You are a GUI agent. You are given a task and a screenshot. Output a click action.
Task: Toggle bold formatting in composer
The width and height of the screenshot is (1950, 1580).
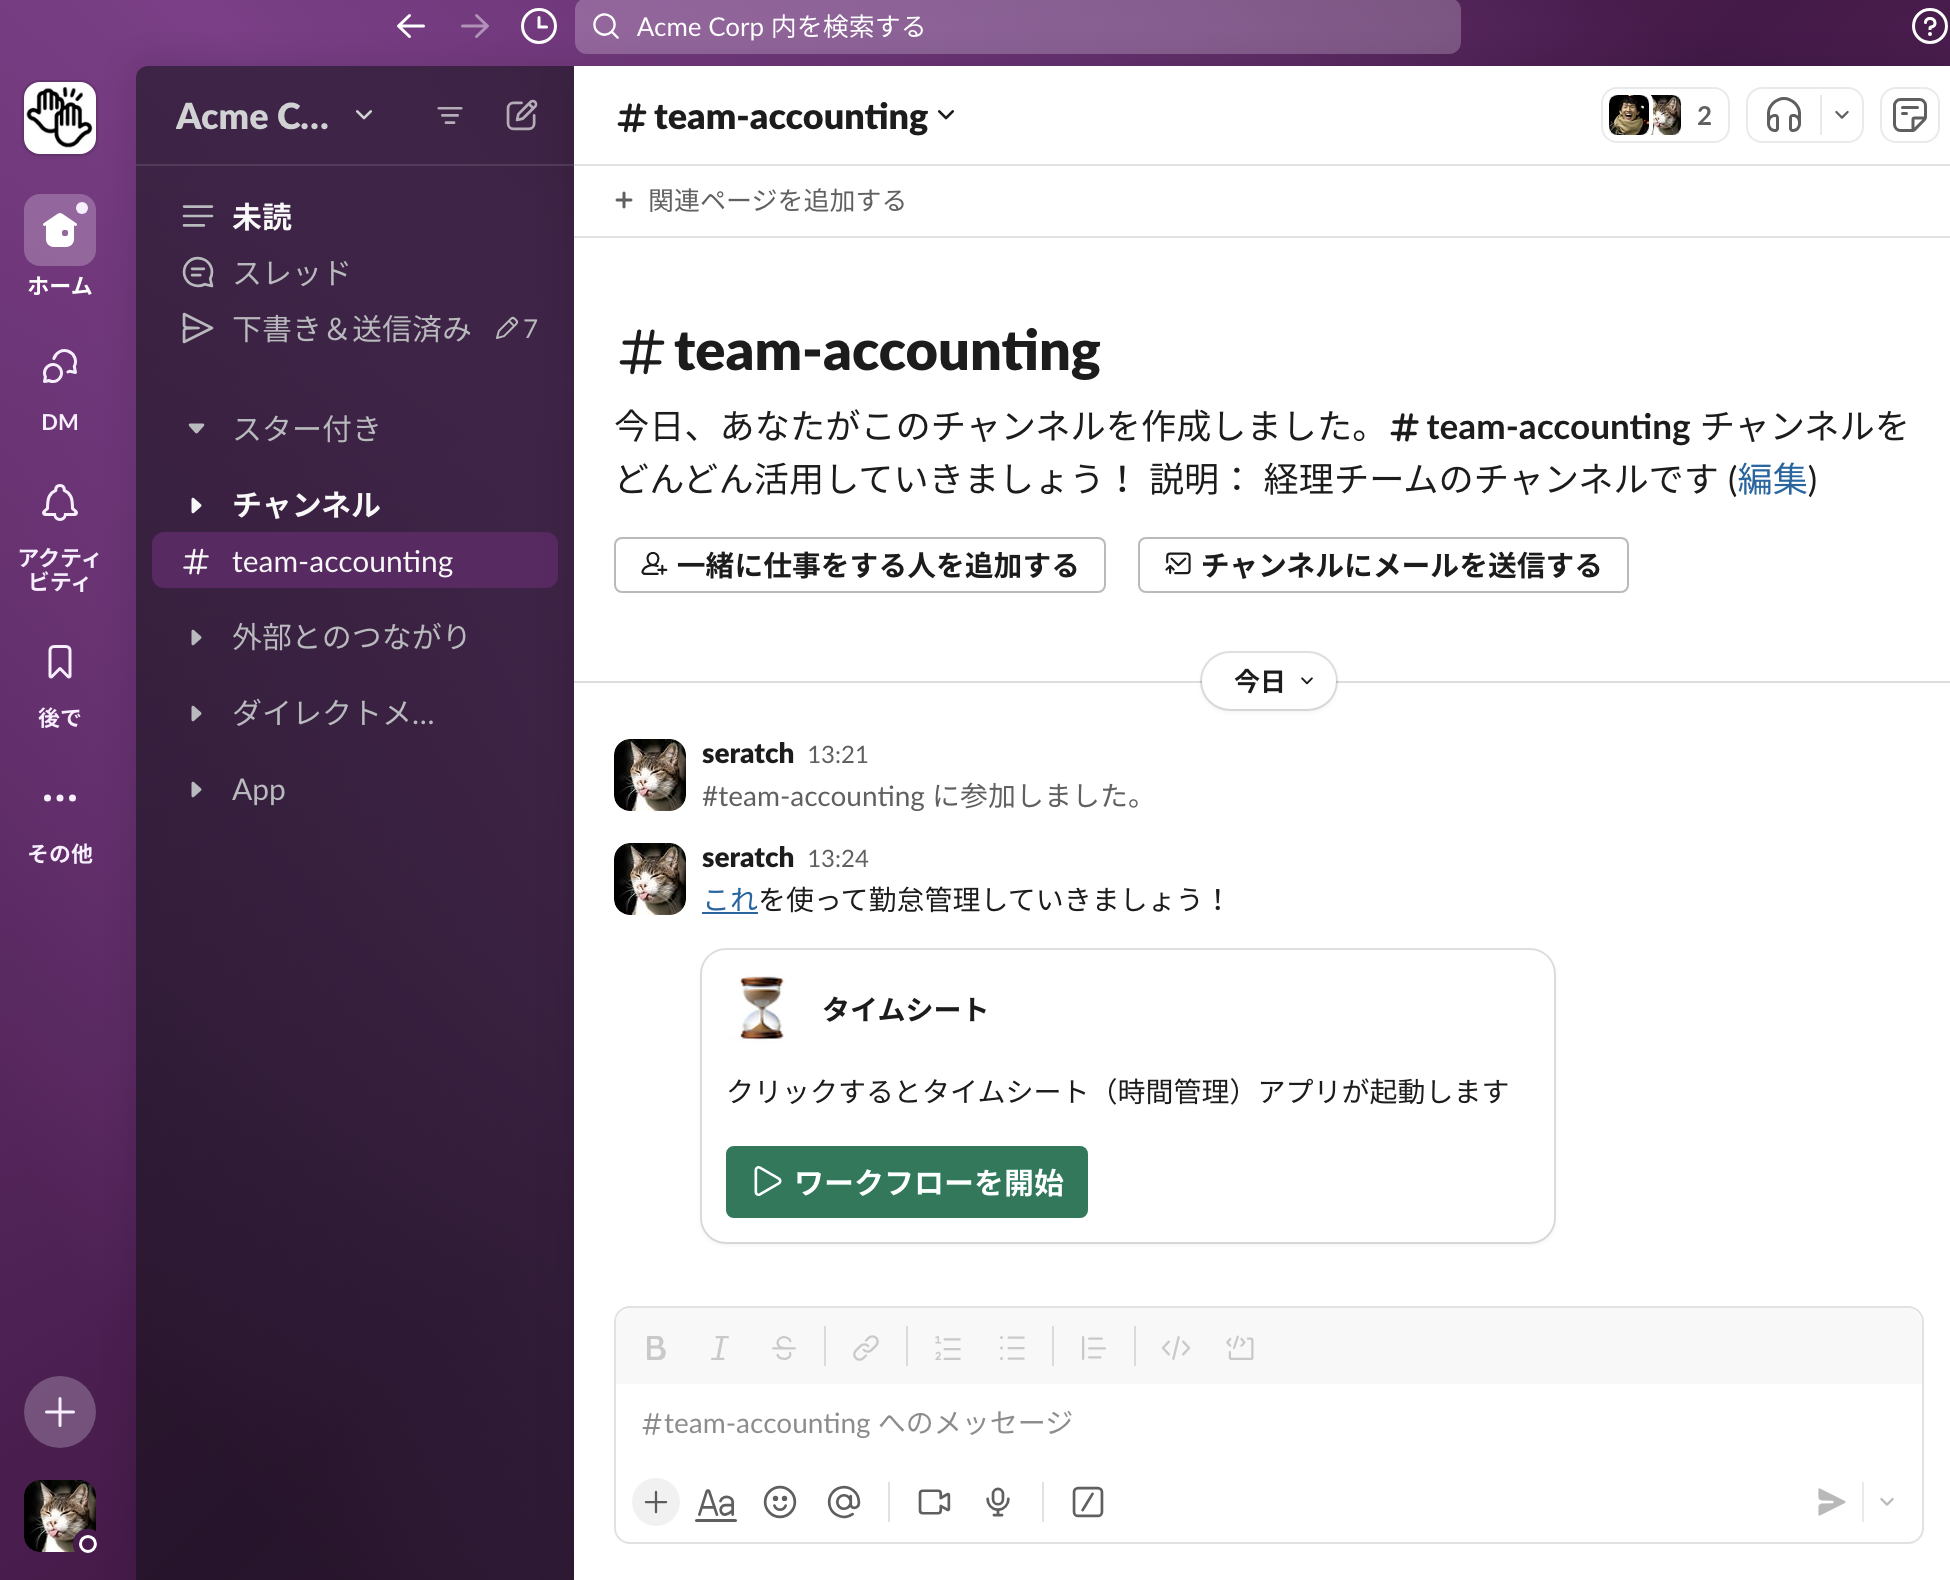[655, 1348]
